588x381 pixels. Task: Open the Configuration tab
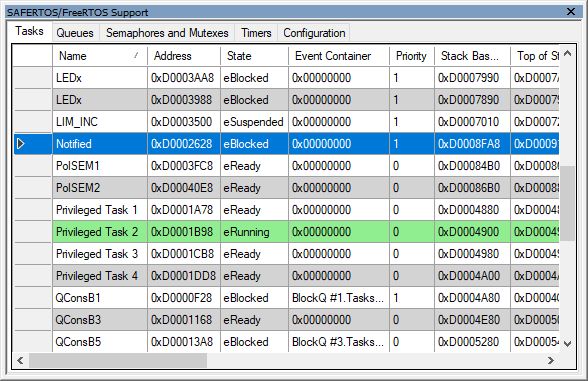[314, 33]
